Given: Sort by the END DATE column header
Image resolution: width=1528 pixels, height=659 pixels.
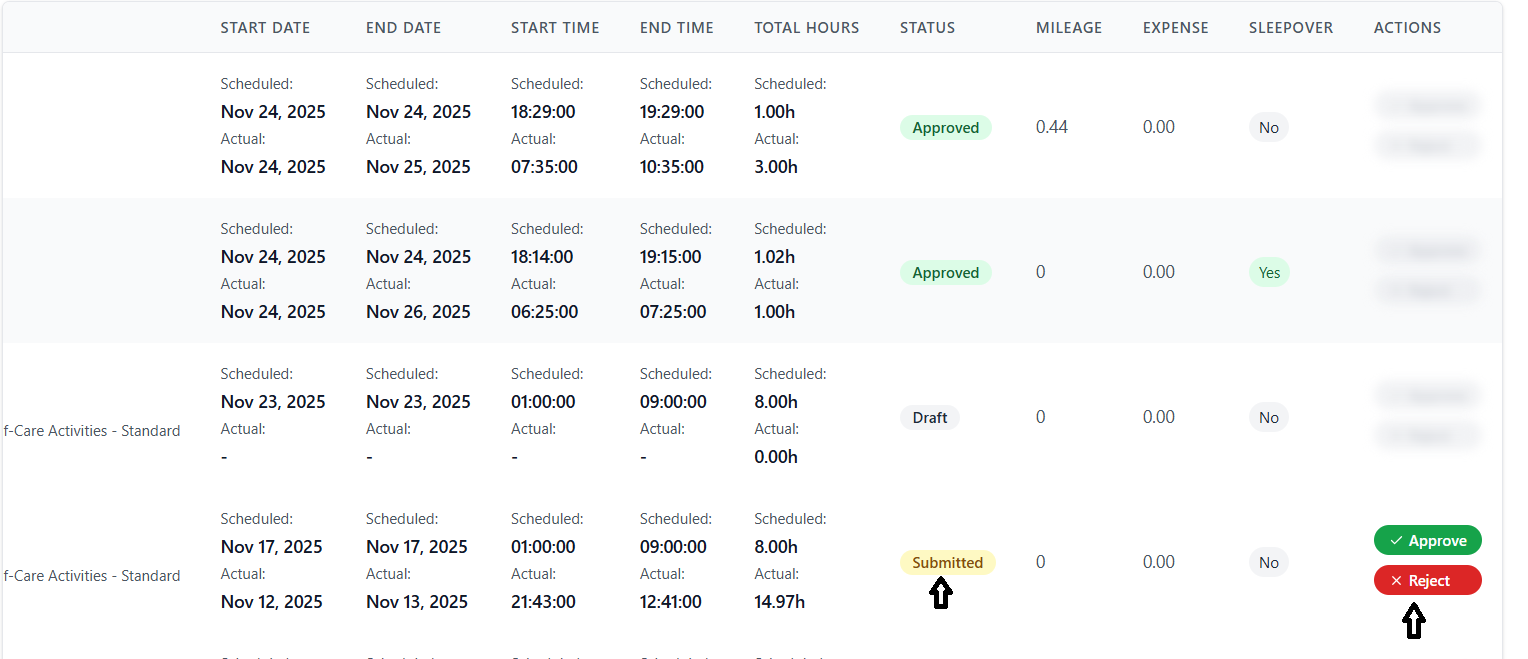Looking at the screenshot, I should pyautogui.click(x=403, y=28).
